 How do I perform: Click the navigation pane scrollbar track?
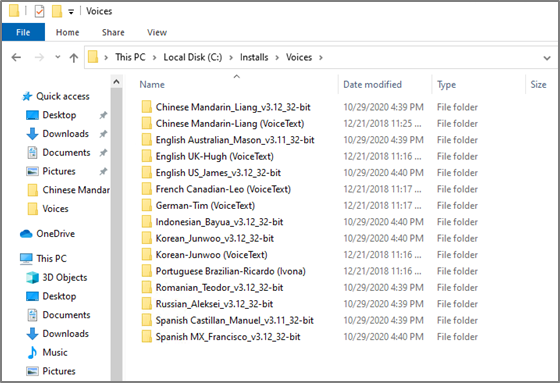click(x=116, y=234)
